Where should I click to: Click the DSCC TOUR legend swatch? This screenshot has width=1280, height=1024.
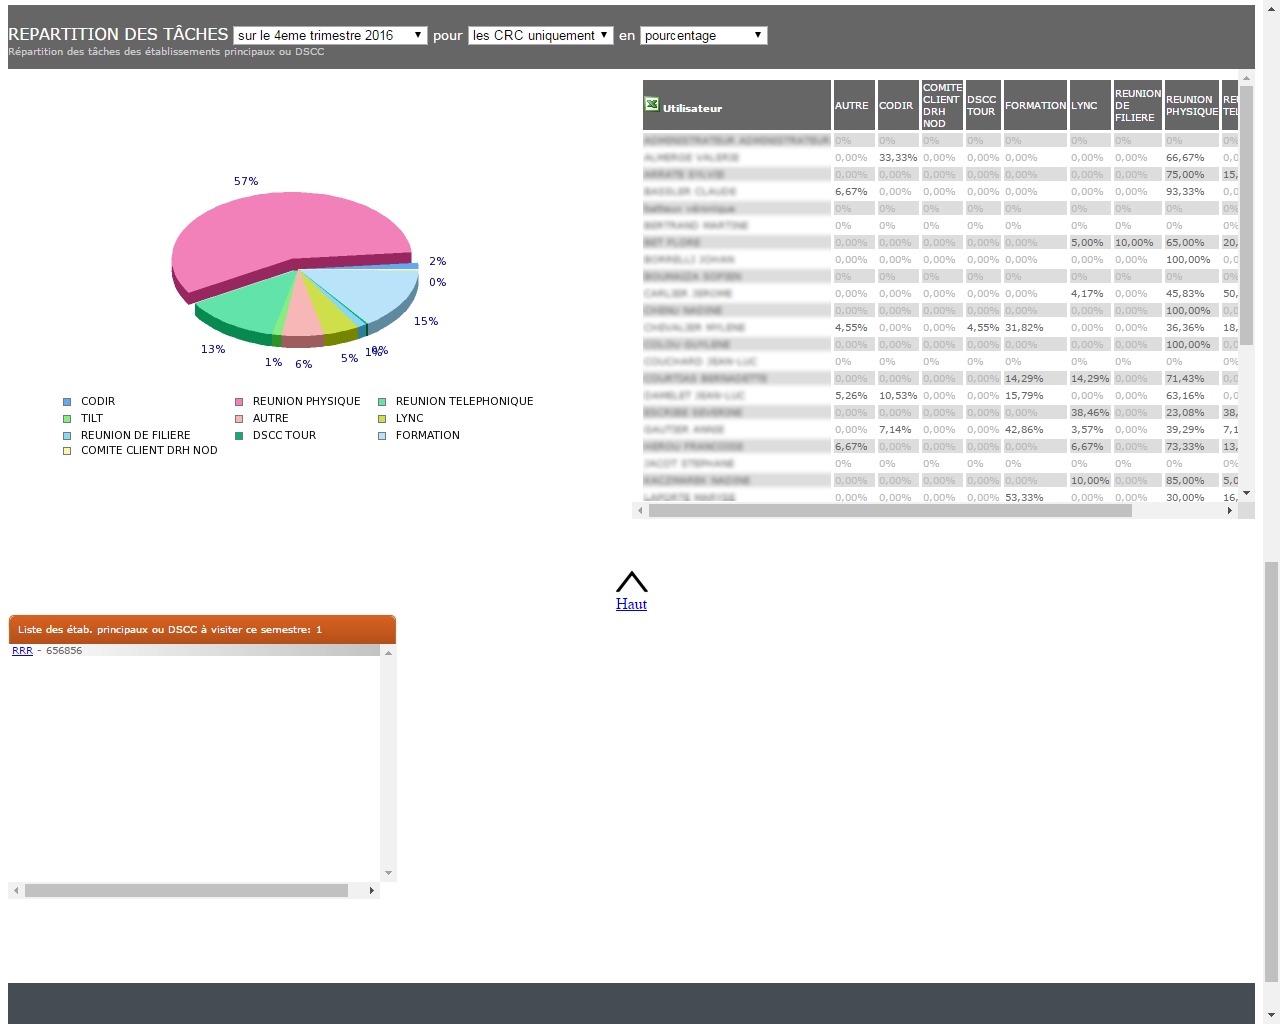(x=239, y=436)
